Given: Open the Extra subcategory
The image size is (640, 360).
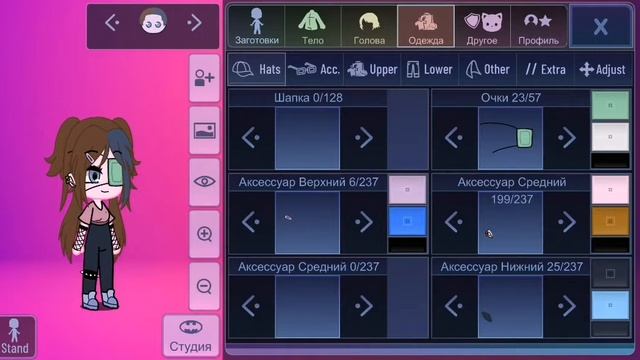Looking at the screenshot, I should 545,69.
